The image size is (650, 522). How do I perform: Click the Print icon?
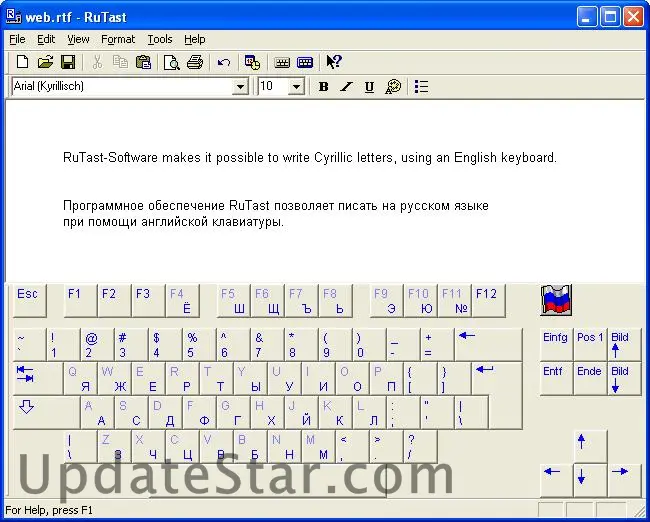tap(195, 62)
